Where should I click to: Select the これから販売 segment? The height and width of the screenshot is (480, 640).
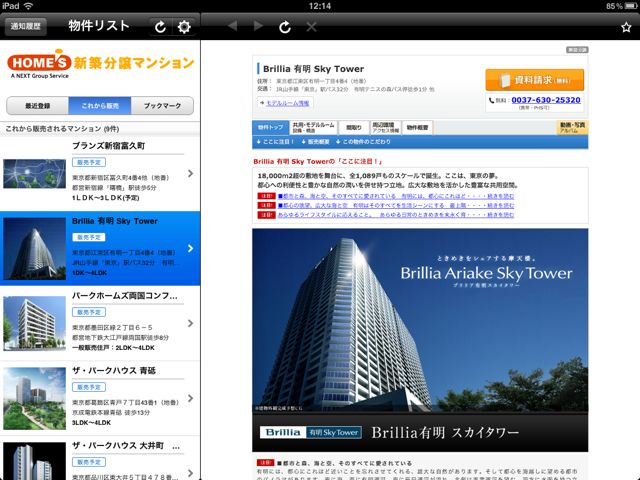coord(100,106)
